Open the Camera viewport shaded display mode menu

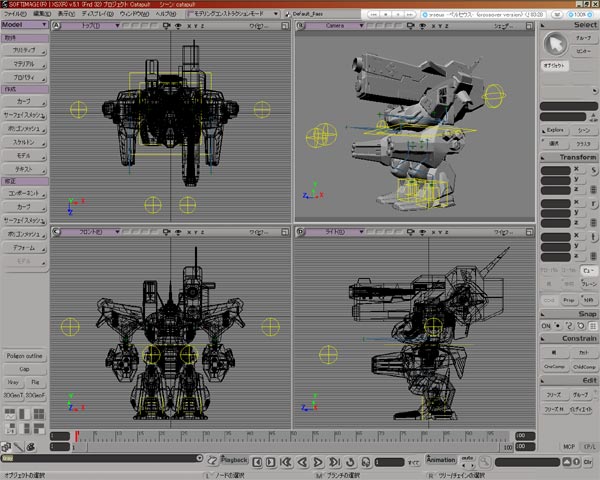[x=503, y=26]
